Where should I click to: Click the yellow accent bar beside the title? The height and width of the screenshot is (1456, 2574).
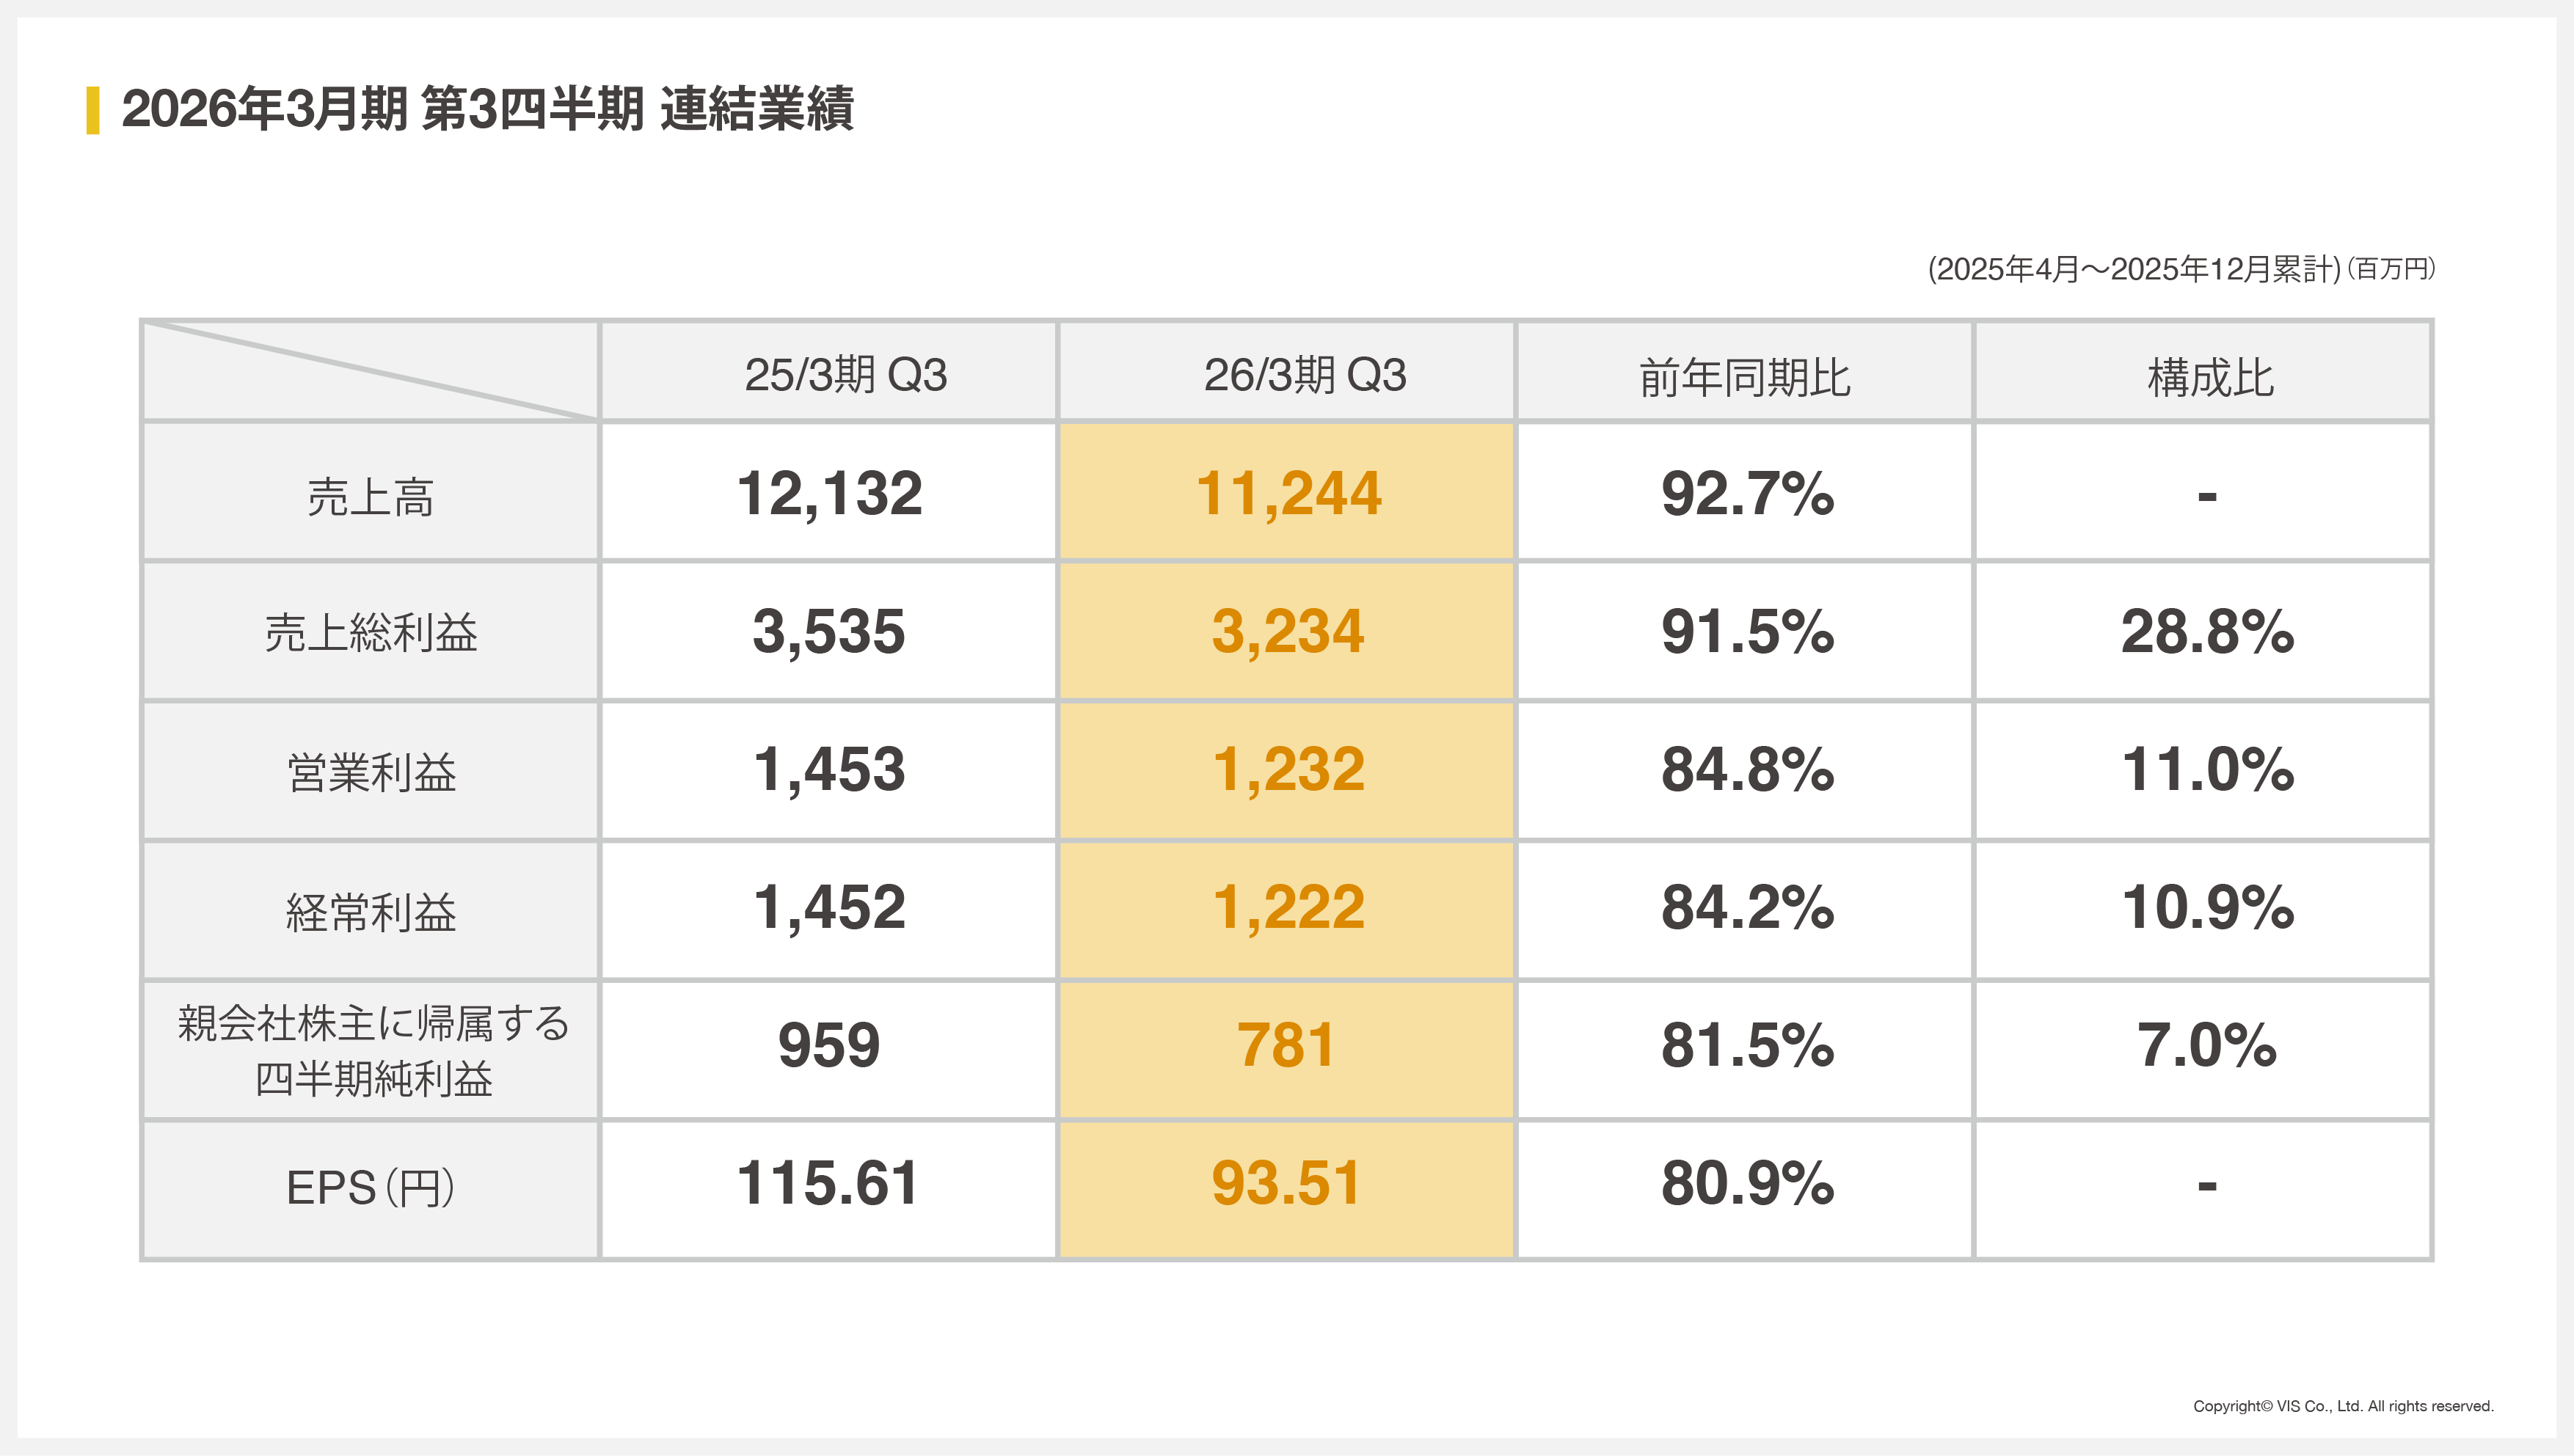coord(93,110)
